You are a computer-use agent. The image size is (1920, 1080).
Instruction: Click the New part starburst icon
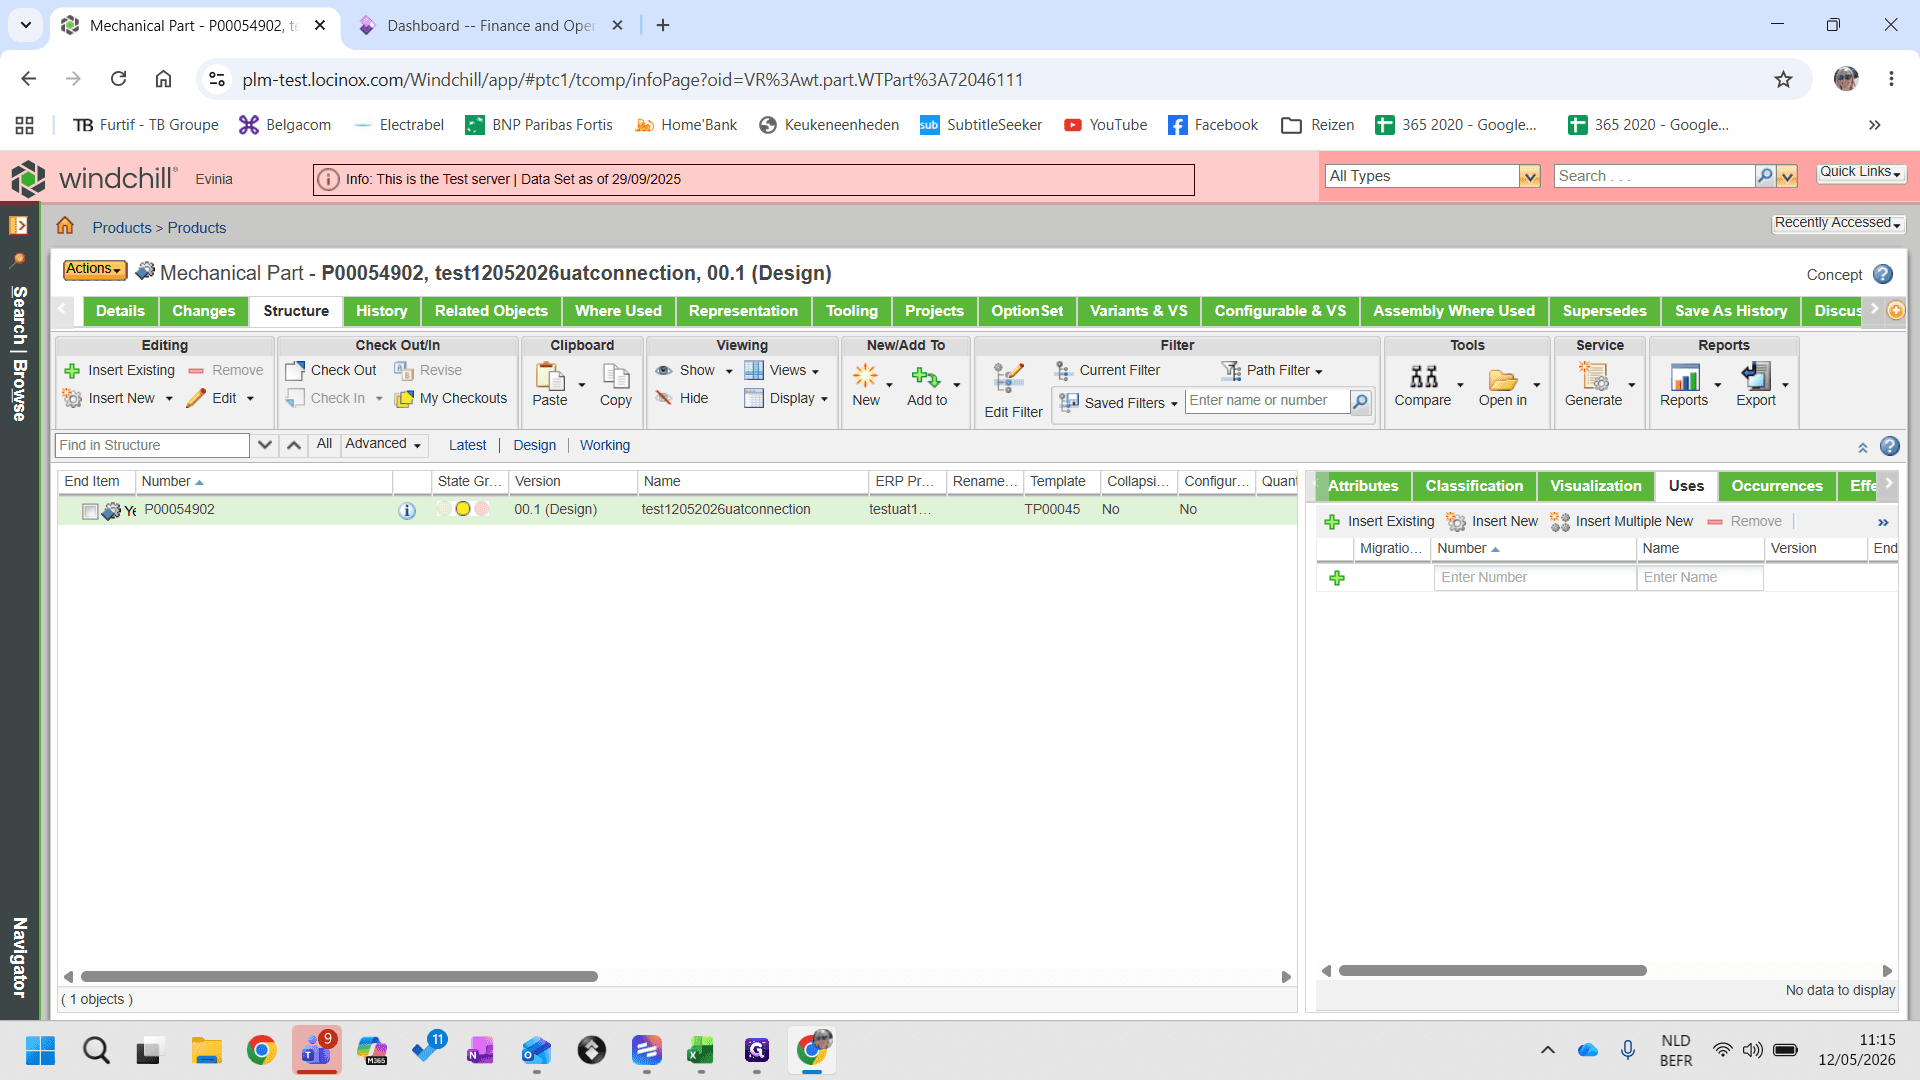coord(865,376)
